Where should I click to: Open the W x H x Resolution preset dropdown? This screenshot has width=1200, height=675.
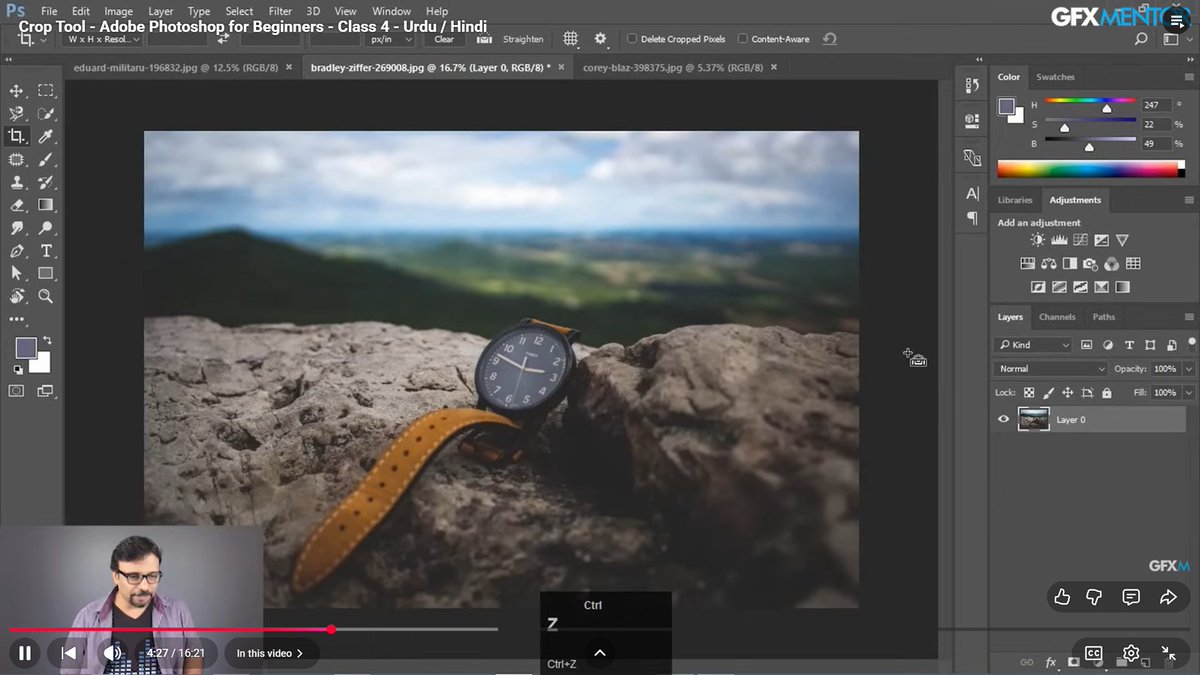coord(104,39)
